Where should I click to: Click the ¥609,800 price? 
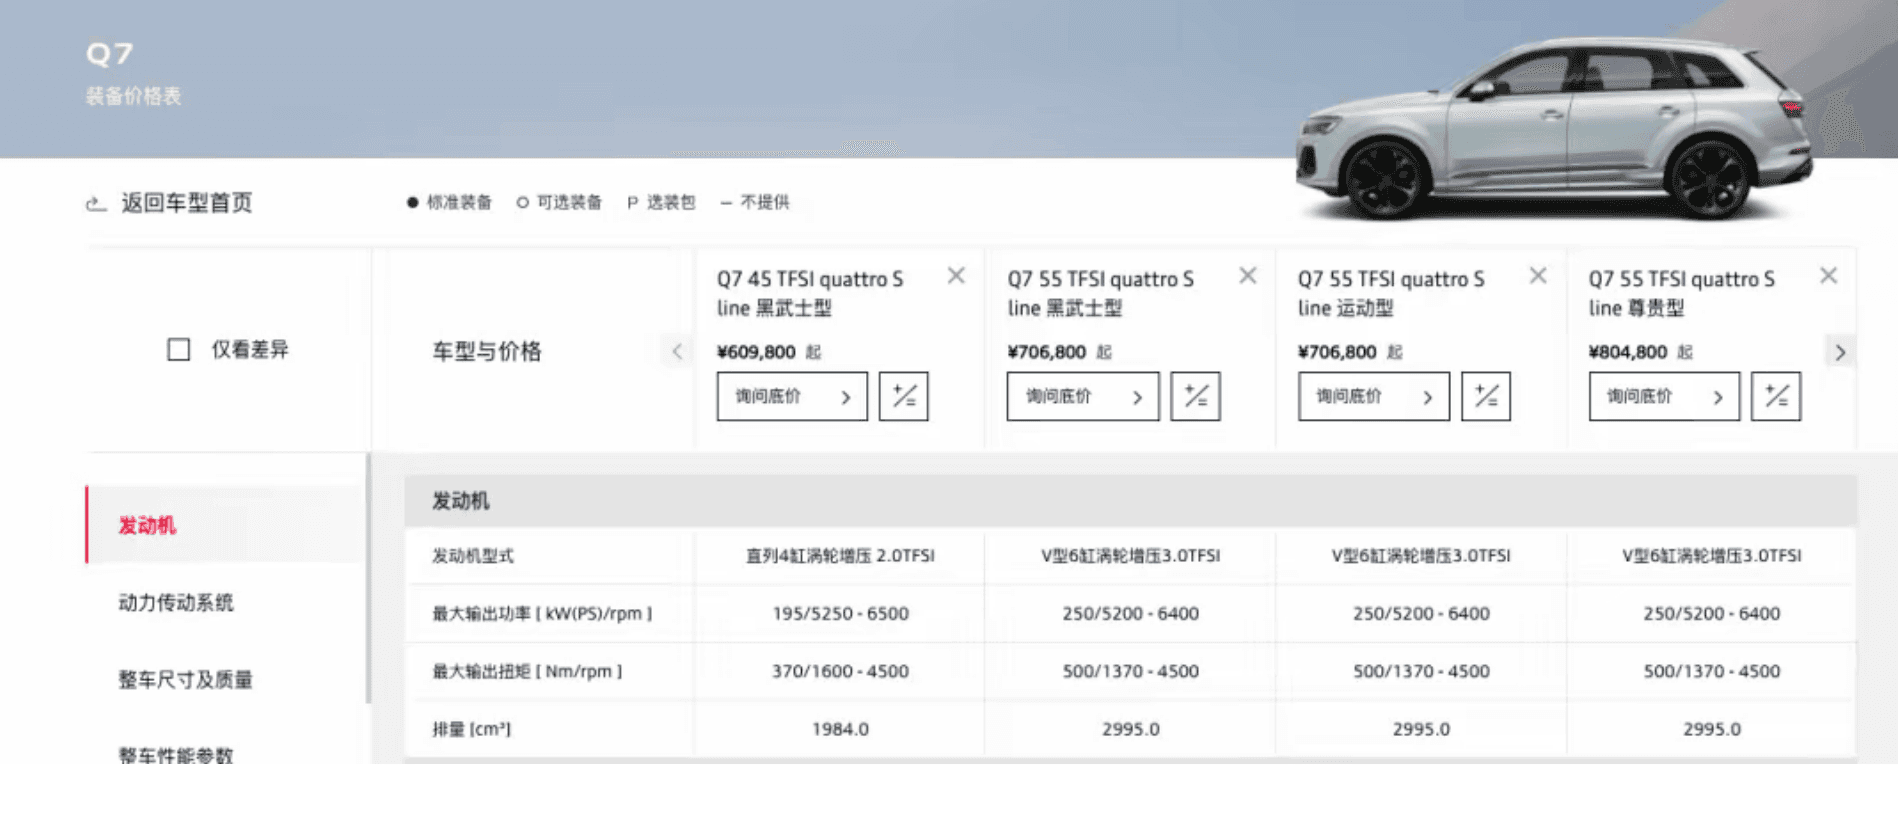coord(756,352)
